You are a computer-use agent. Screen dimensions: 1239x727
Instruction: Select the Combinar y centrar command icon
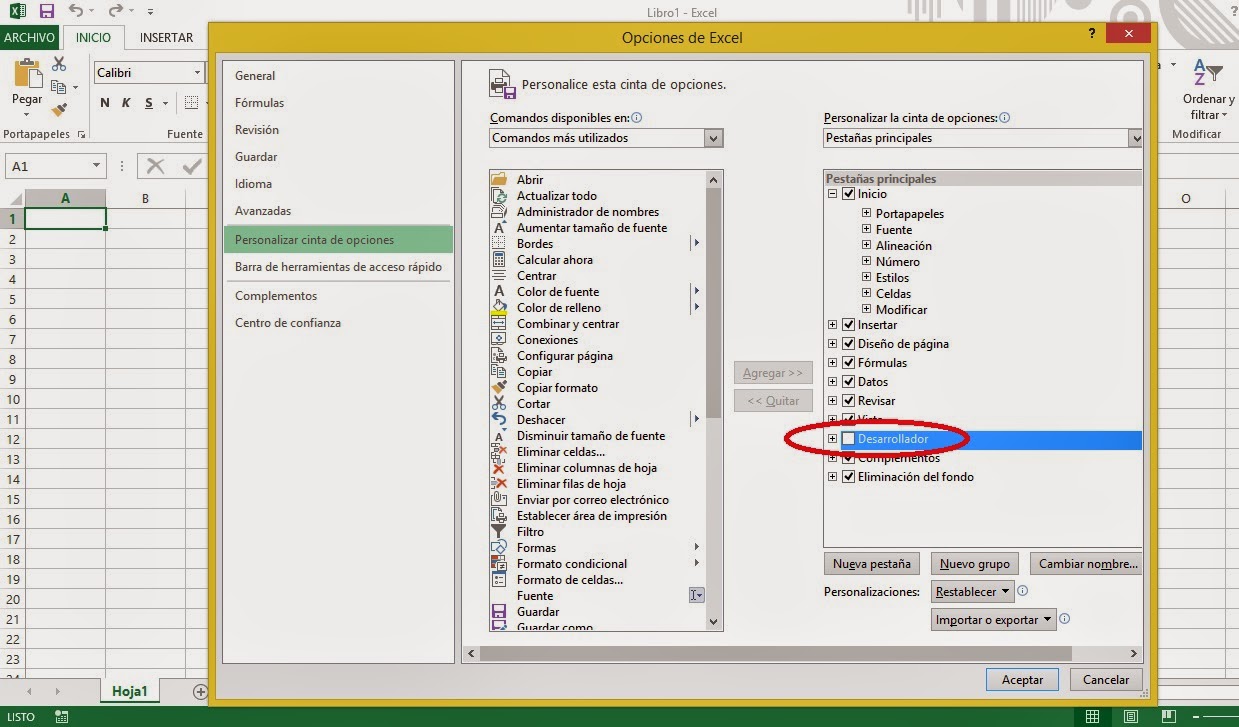(500, 323)
